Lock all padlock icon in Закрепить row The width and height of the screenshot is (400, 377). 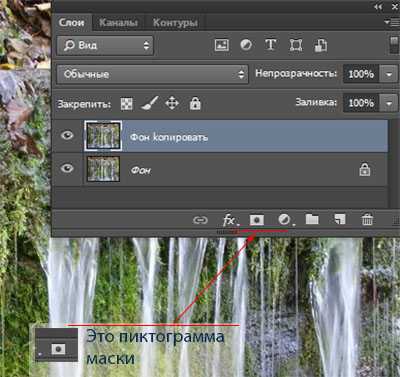[x=195, y=104]
